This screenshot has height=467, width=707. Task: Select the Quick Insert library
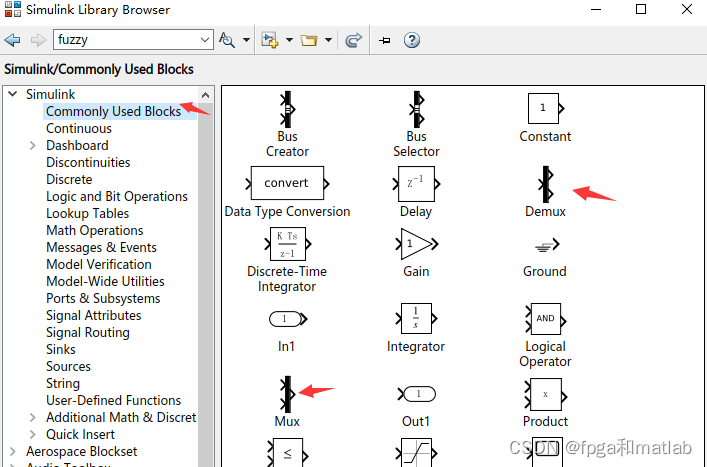point(80,435)
